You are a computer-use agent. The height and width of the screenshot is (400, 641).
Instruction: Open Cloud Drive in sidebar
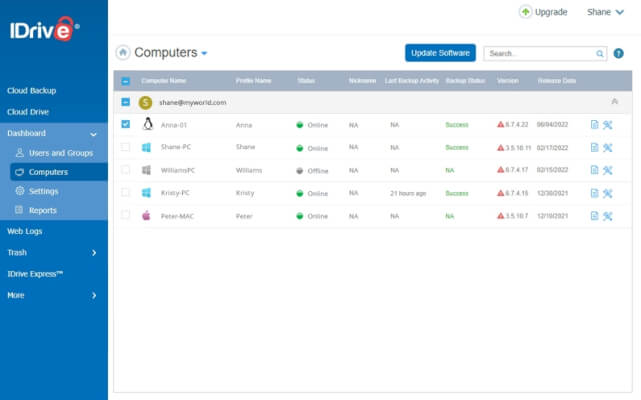[28, 112]
